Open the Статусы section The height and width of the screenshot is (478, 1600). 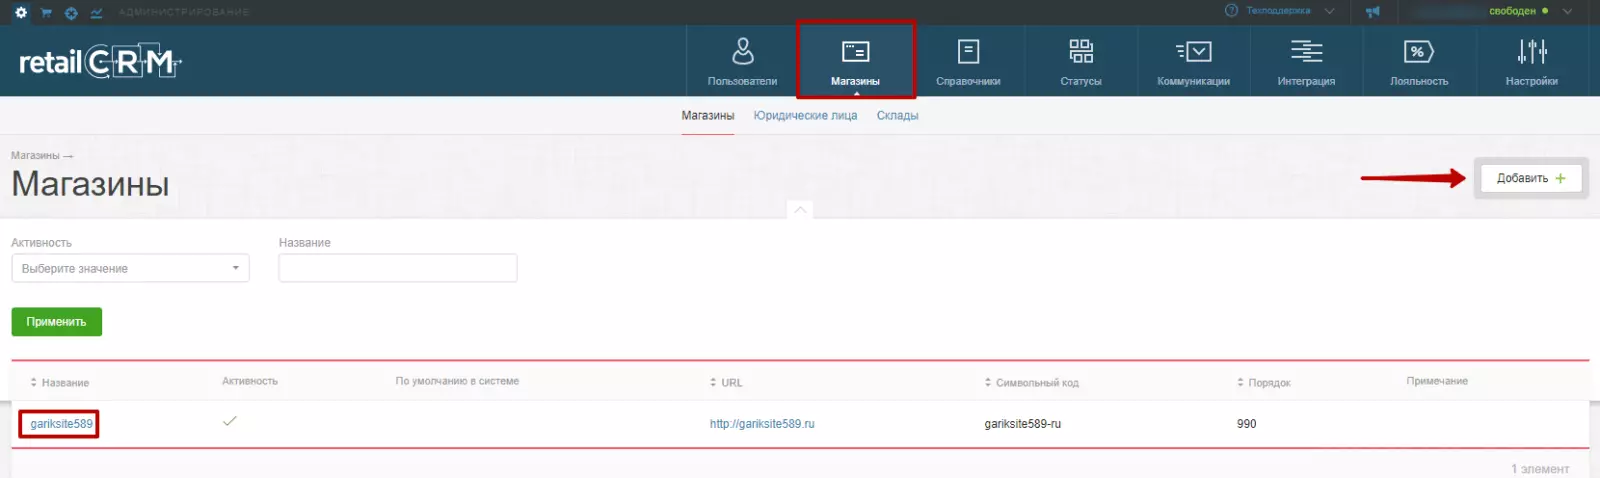[x=1081, y=61]
